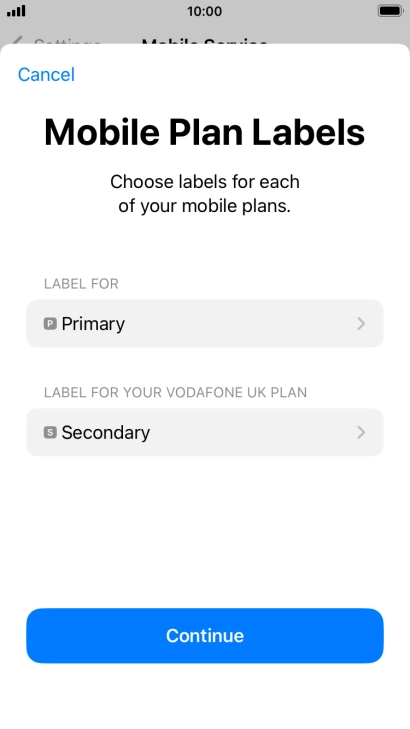The height and width of the screenshot is (729, 410).
Task: Click the gray S badge icon
Action: pos(50,432)
